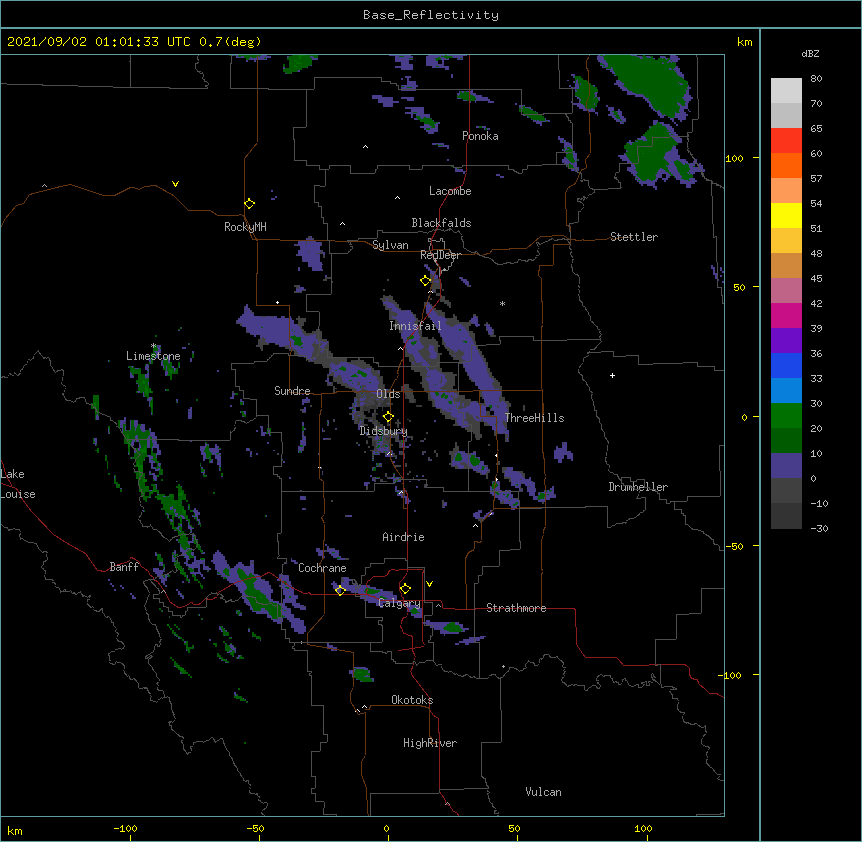862x842 pixels.
Task: Click the Banff town label
Action: (124, 567)
